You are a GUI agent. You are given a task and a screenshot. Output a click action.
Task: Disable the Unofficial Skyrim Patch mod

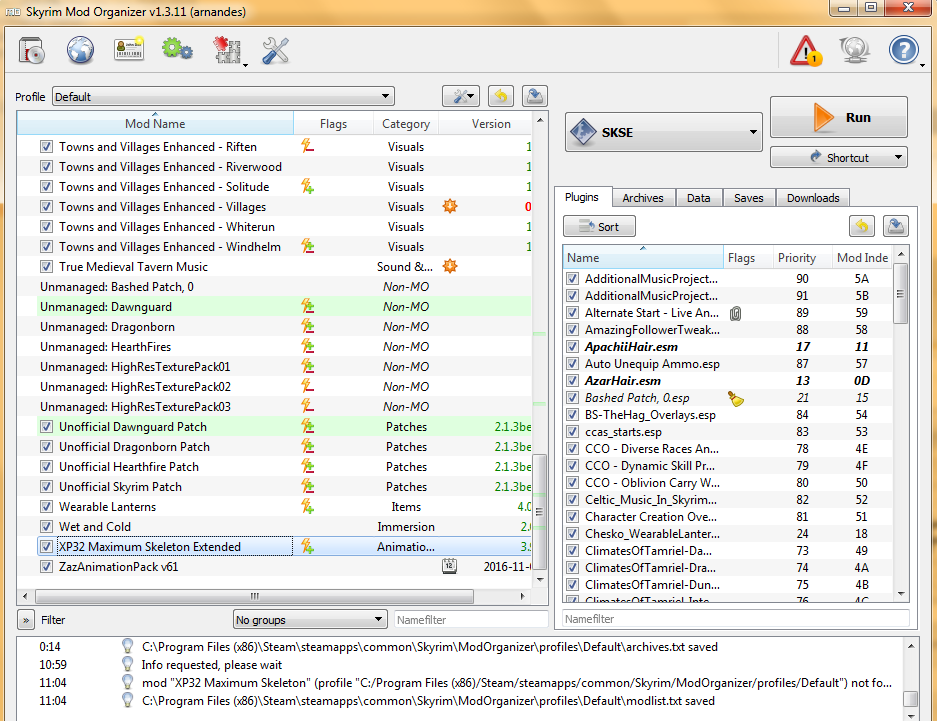click(x=46, y=486)
